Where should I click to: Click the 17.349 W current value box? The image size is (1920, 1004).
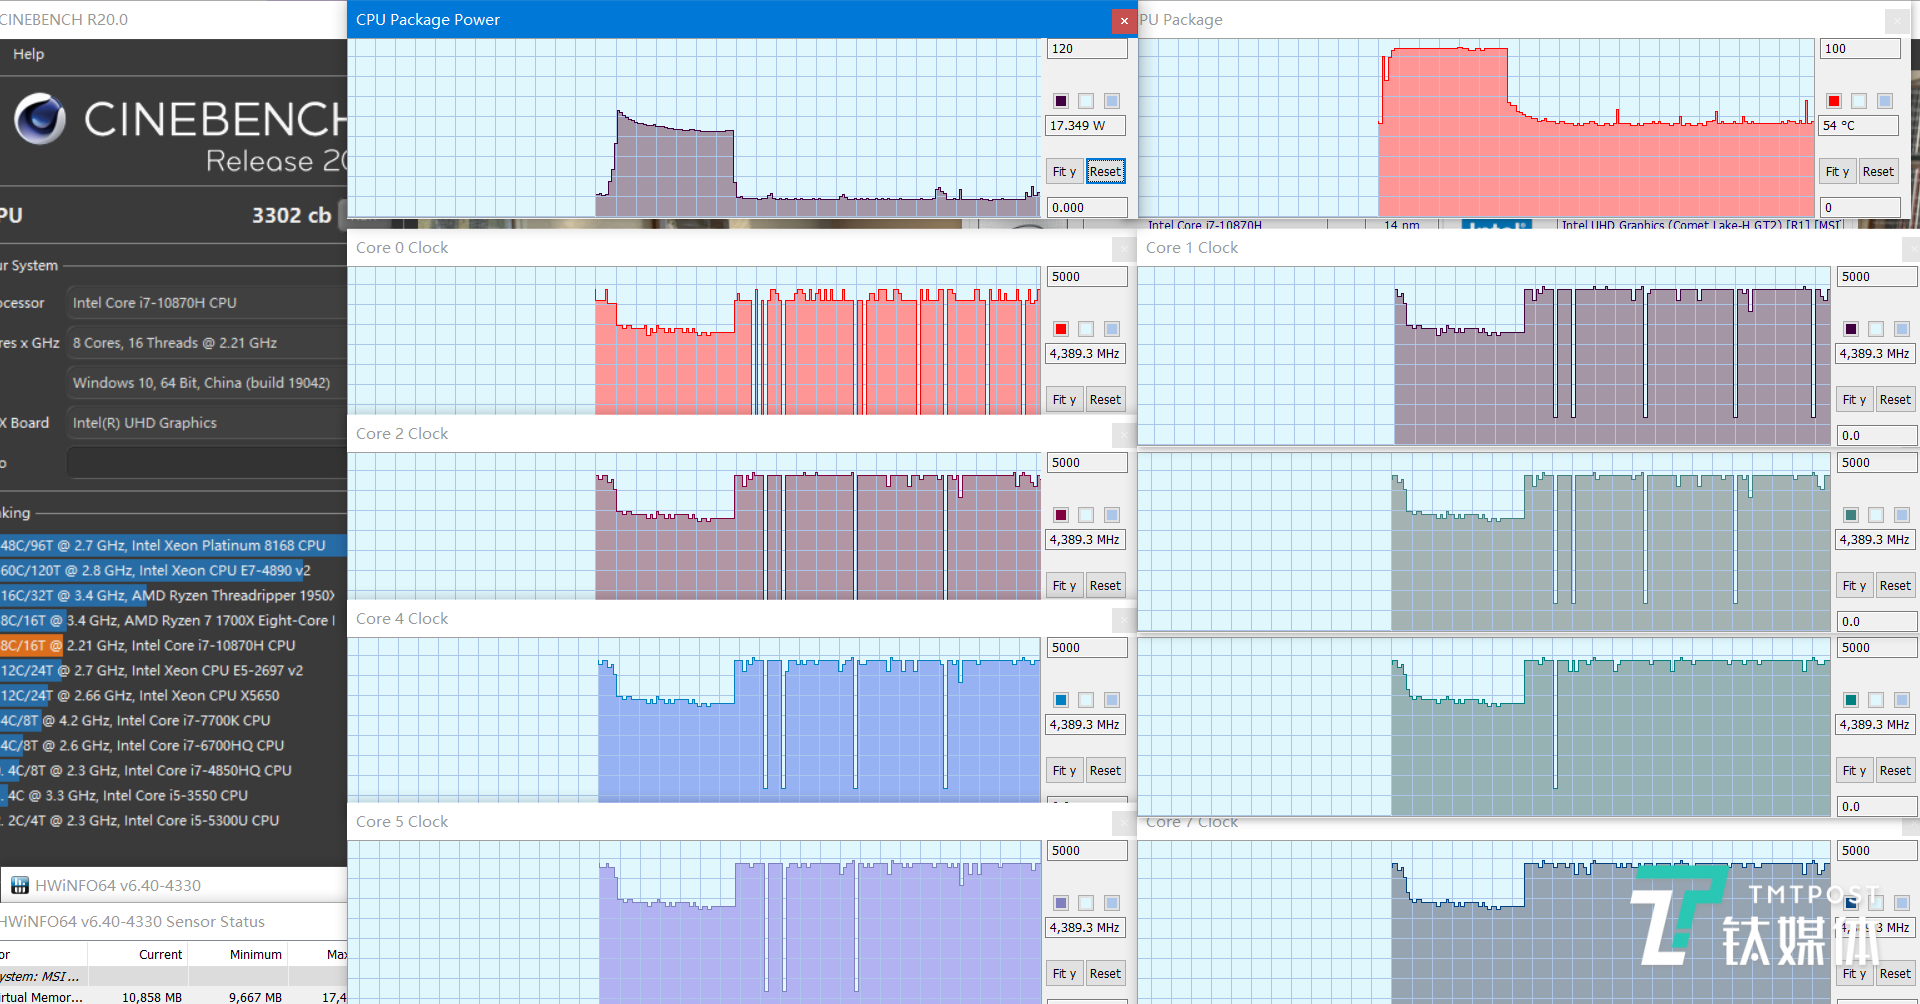tap(1086, 126)
